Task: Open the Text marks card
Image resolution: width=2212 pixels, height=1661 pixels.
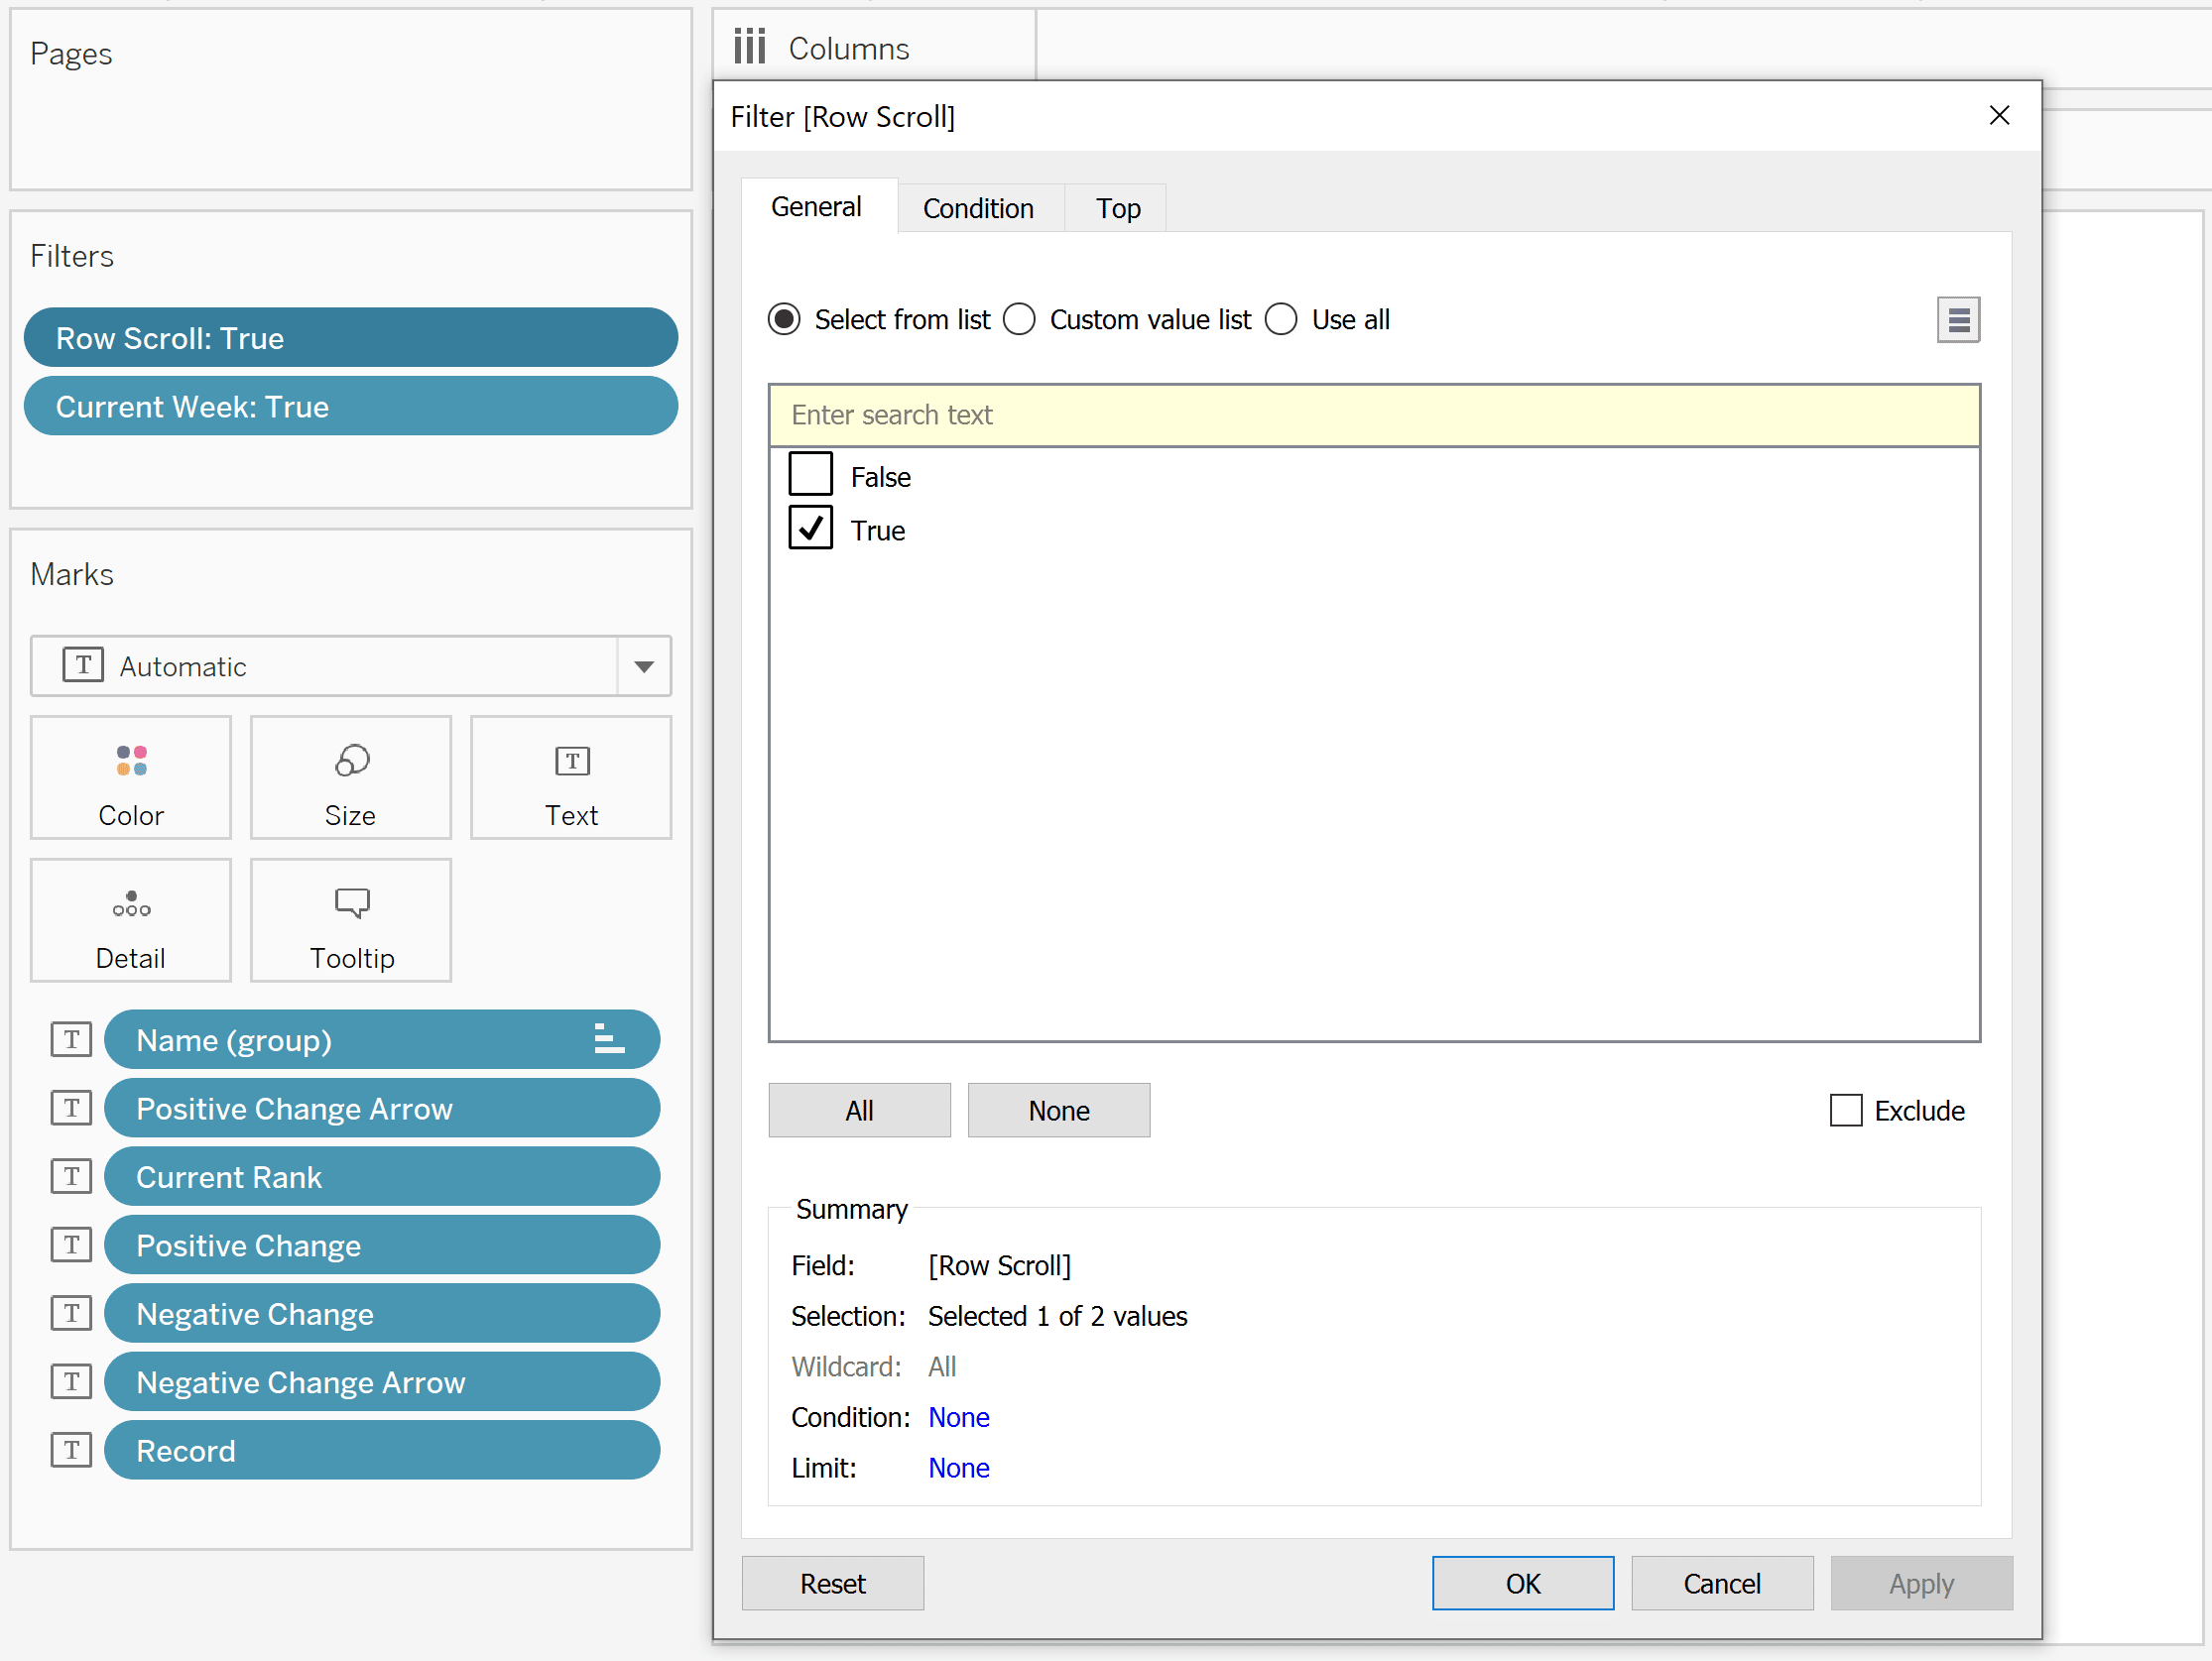Action: click(571, 777)
